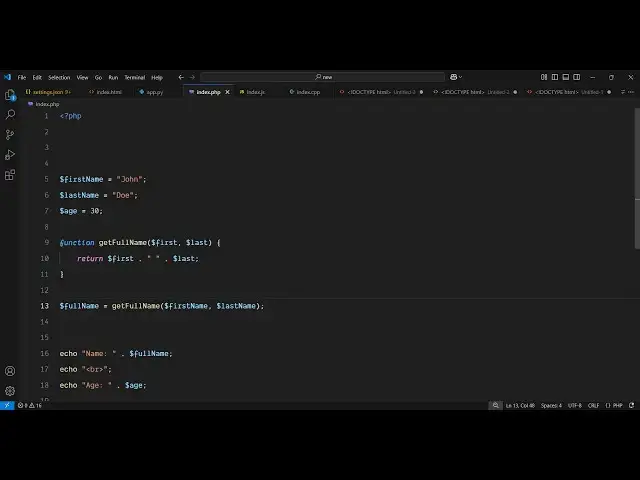Open the Run and Debug view
The height and width of the screenshot is (480, 640).
10,155
